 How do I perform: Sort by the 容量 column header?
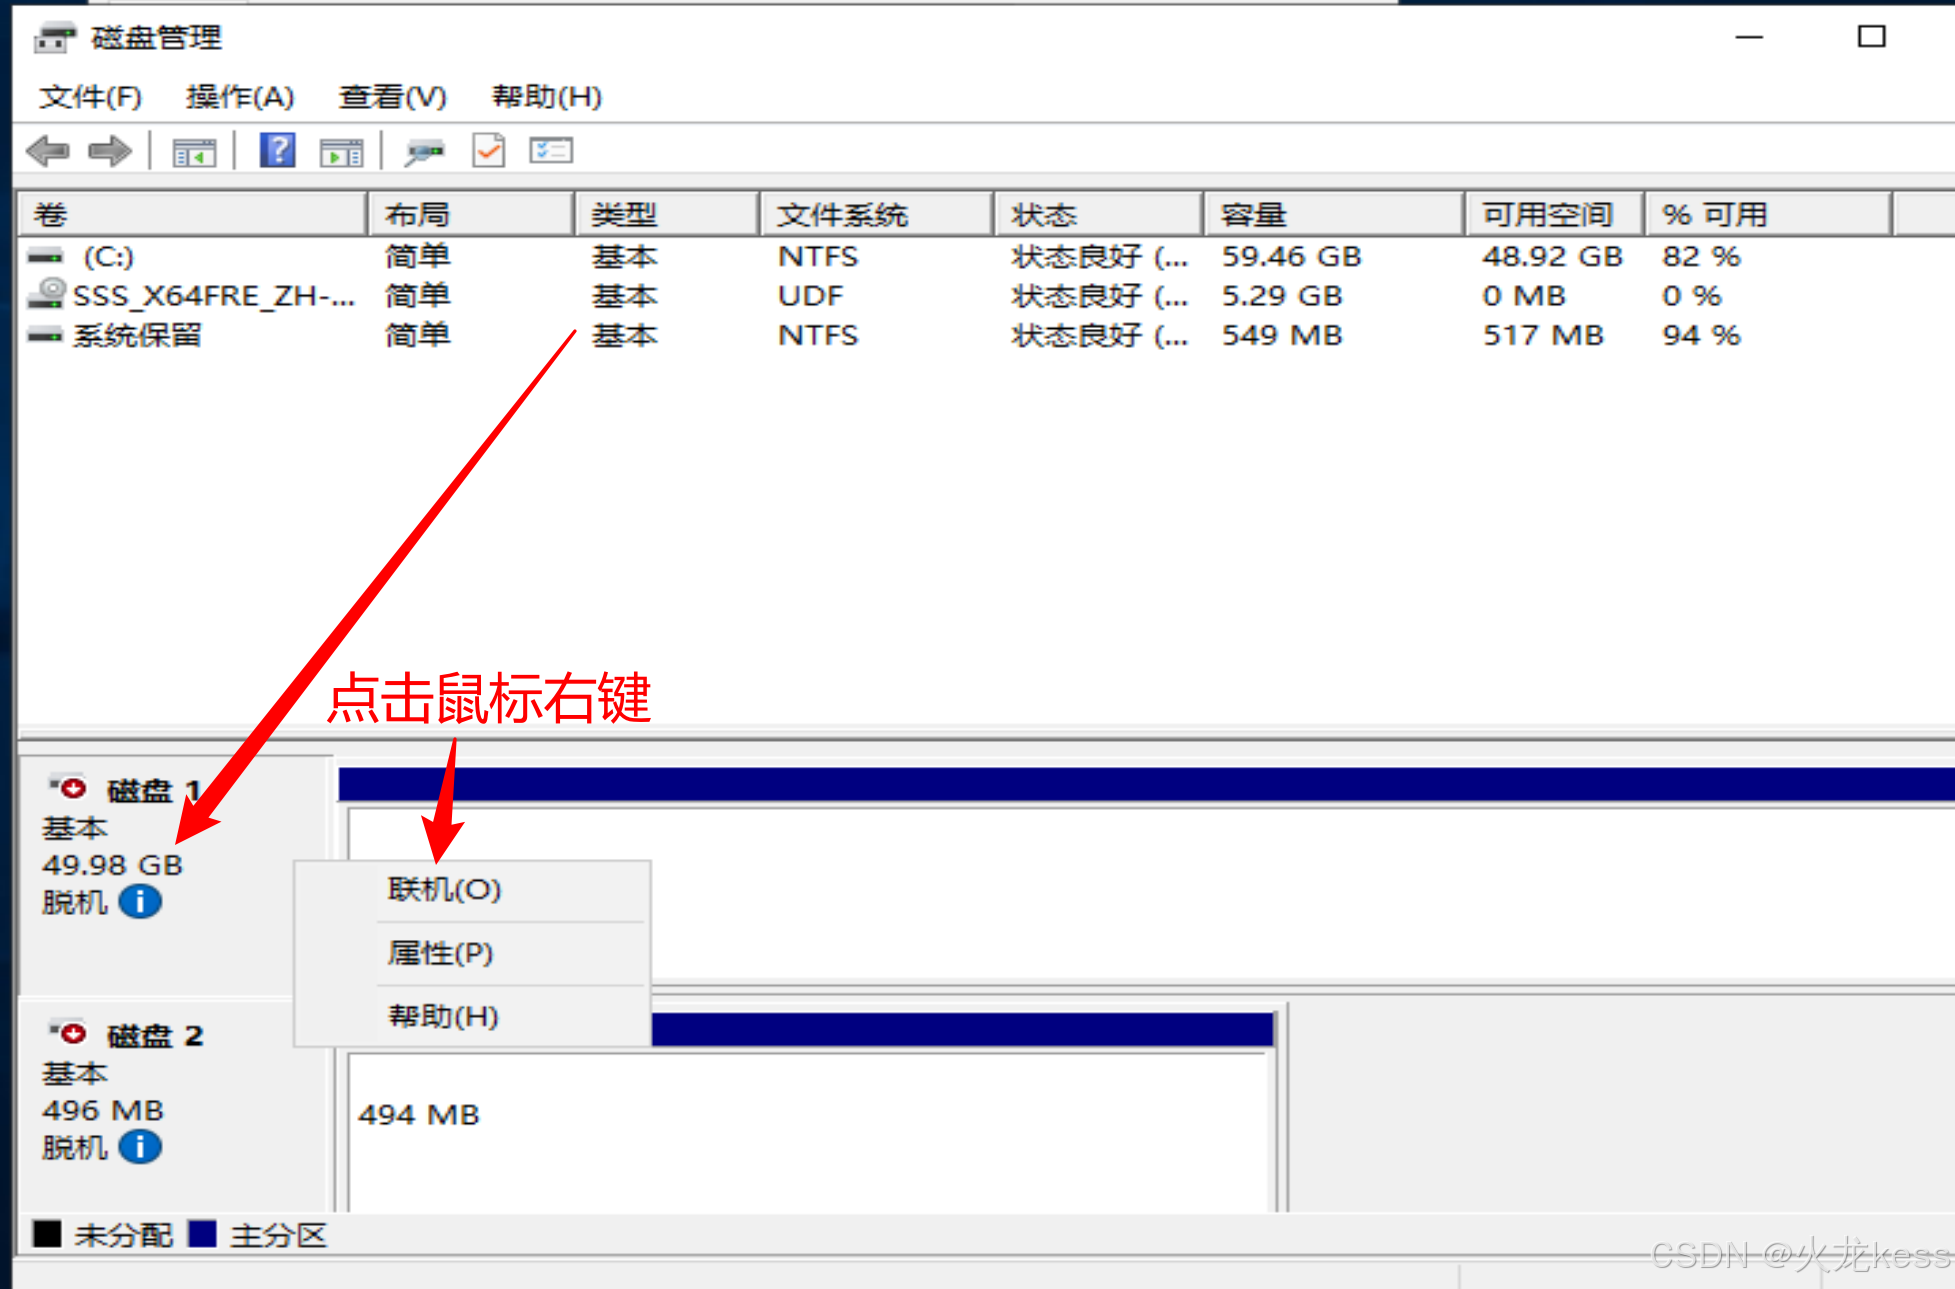coord(1252,215)
